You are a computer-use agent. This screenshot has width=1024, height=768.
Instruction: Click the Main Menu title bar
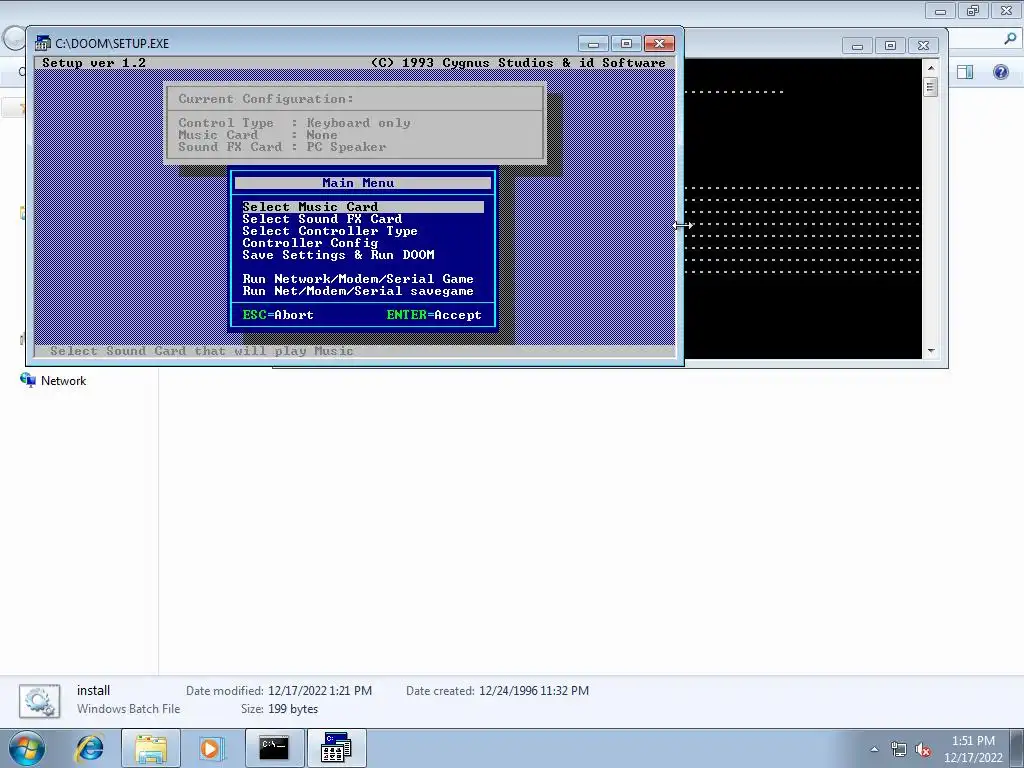pyautogui.click(x=362, y=183)
